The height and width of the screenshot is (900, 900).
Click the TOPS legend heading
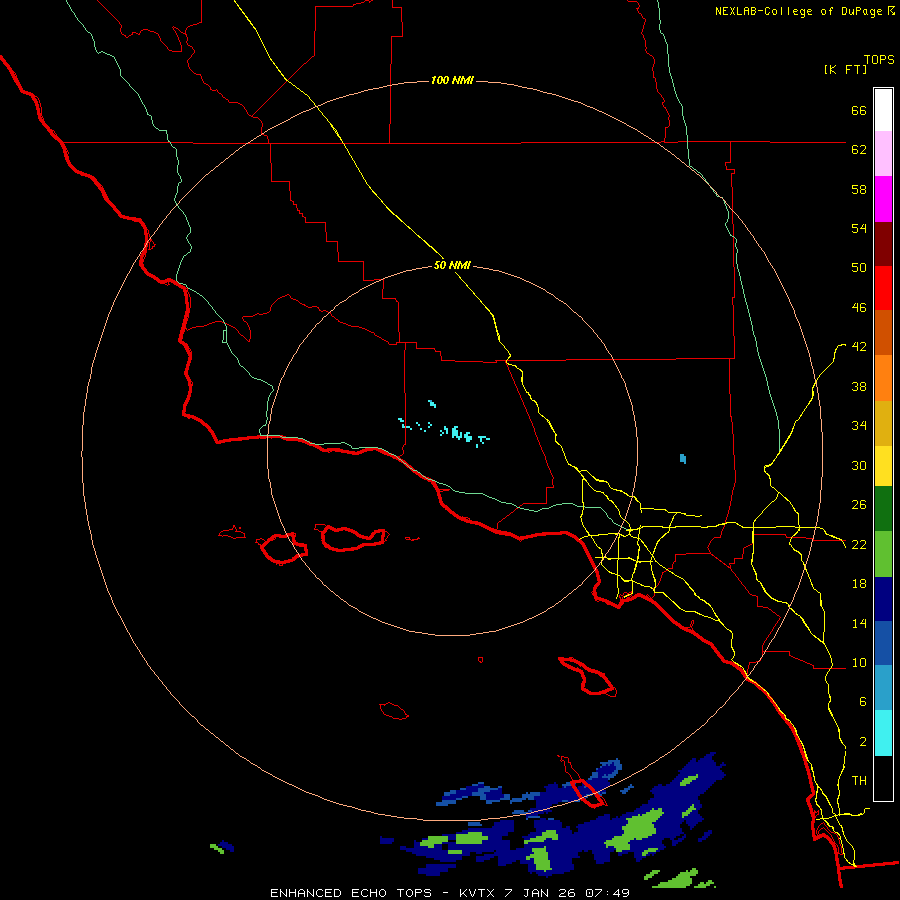[x=879, y=59]
